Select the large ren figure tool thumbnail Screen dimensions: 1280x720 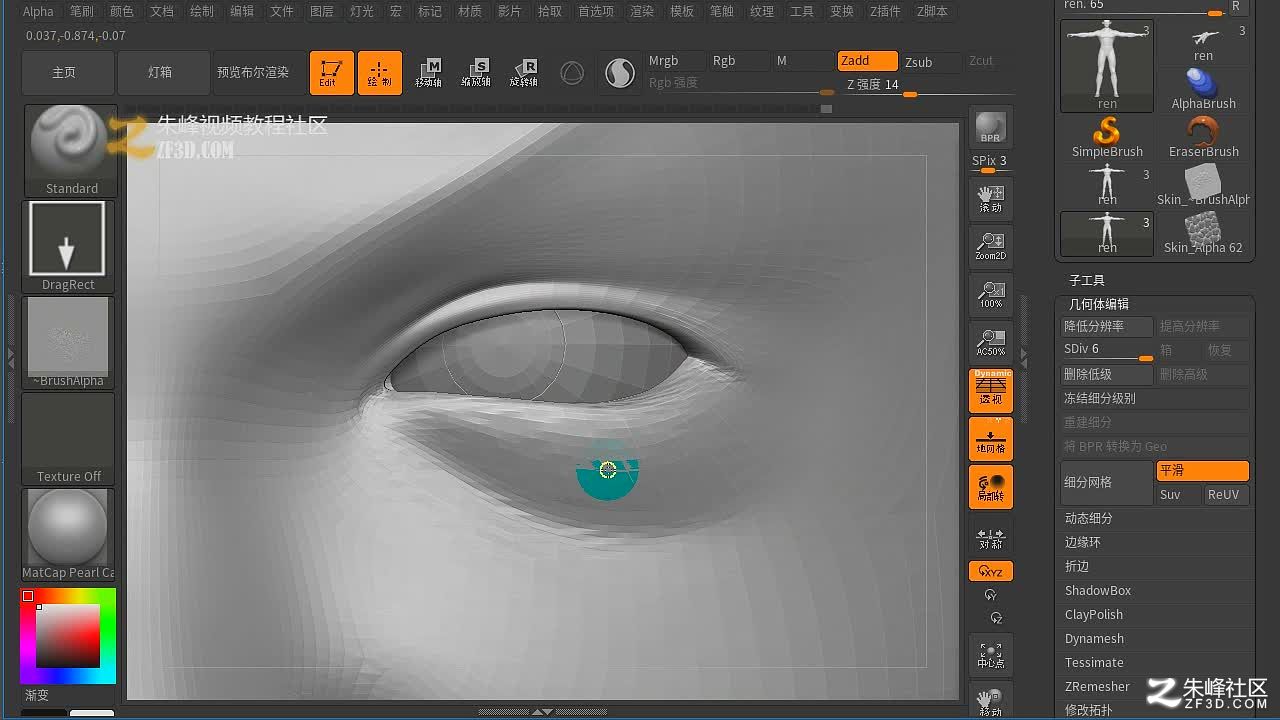[1107, 65]
